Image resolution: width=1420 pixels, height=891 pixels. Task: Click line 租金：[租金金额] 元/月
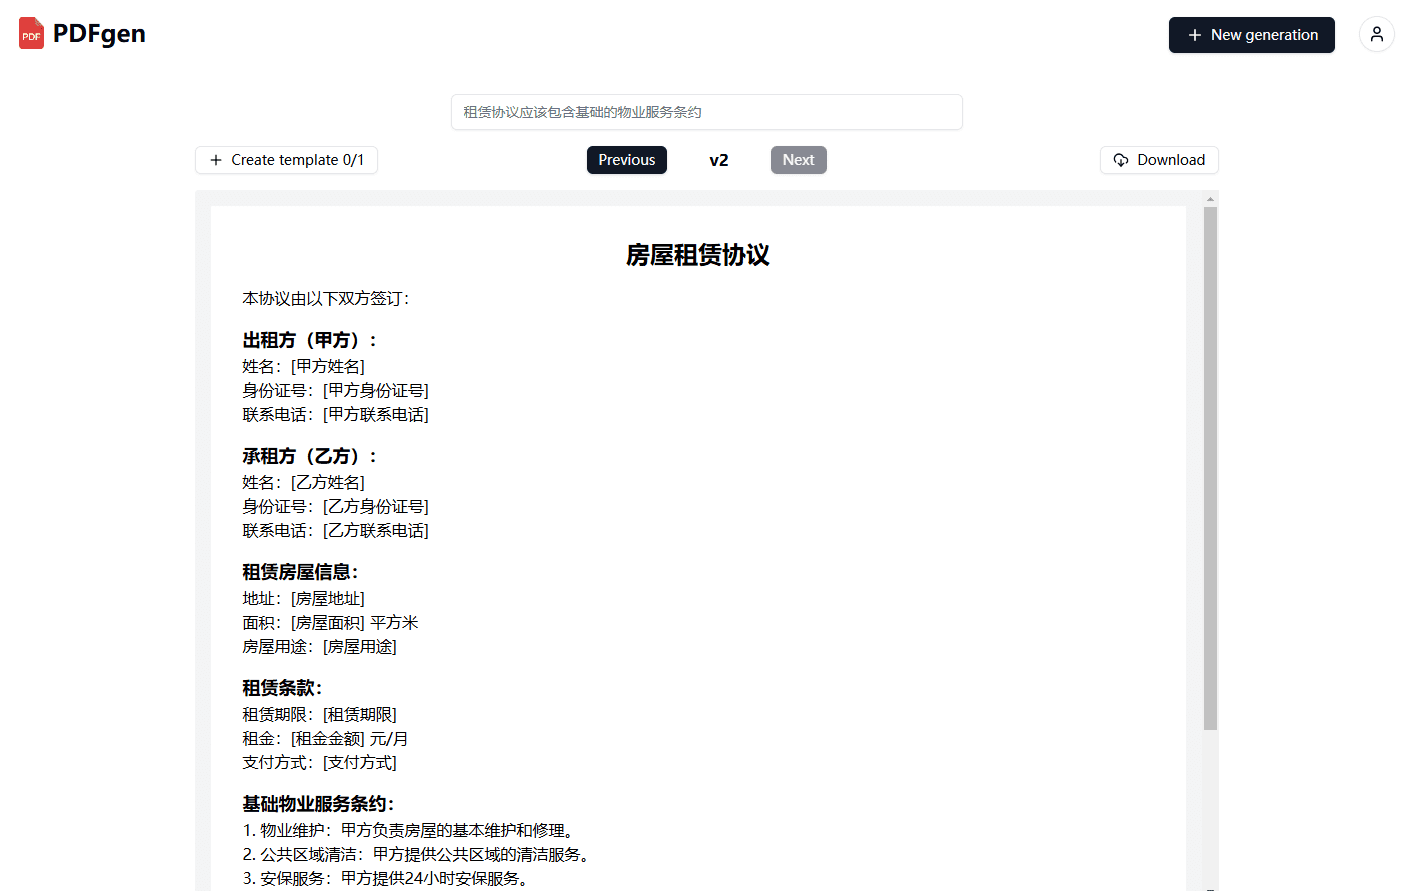click(x=325, y=738)
